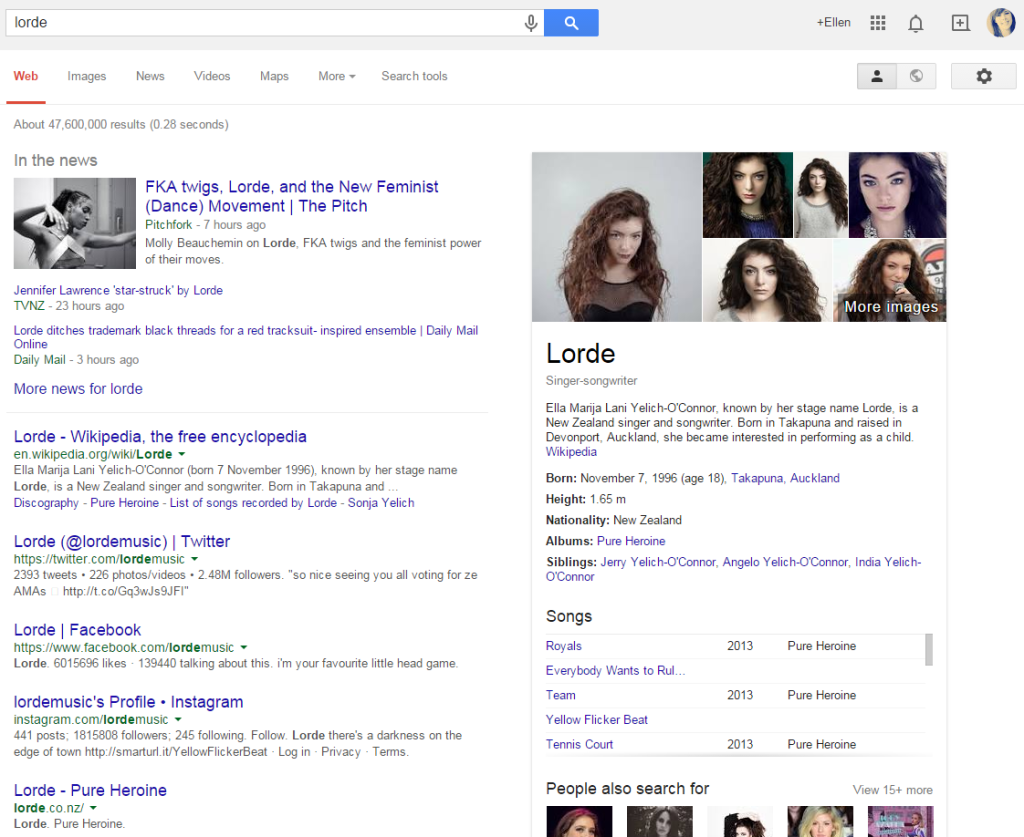The width and height of the screenshot is (1024, 837).
Task: Click More news for lorde
Action: pos(78,388)
